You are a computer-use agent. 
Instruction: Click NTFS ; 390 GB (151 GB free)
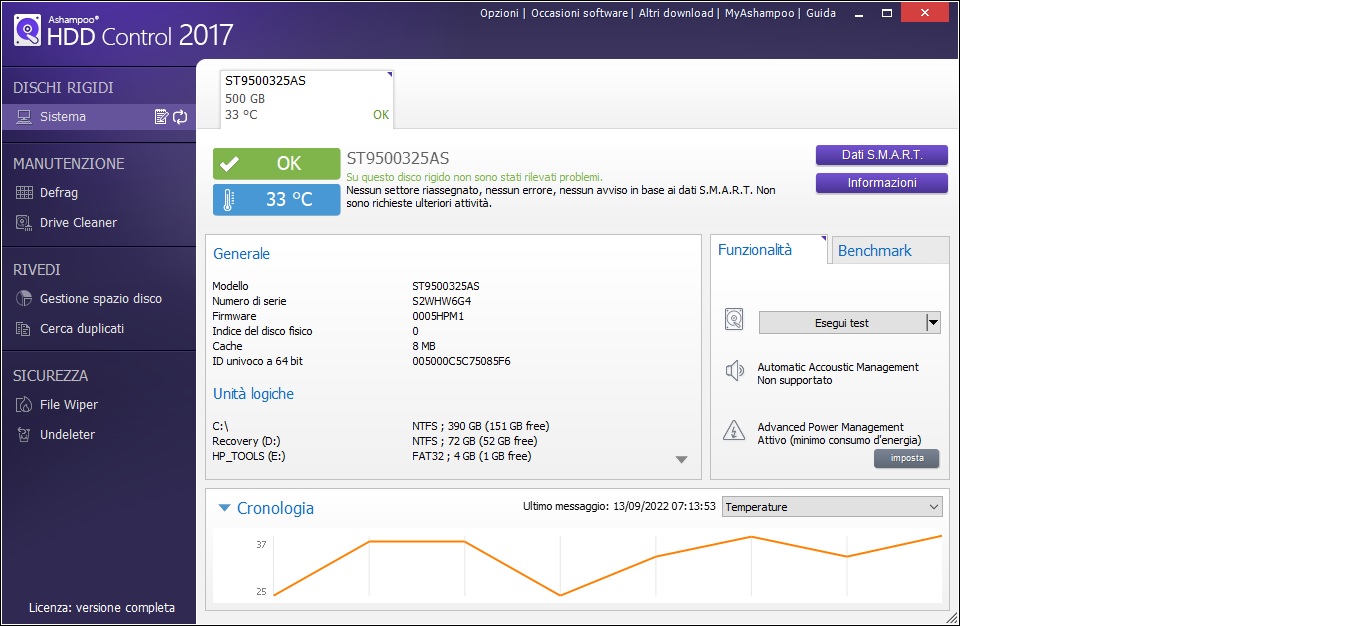click(480, 426)
